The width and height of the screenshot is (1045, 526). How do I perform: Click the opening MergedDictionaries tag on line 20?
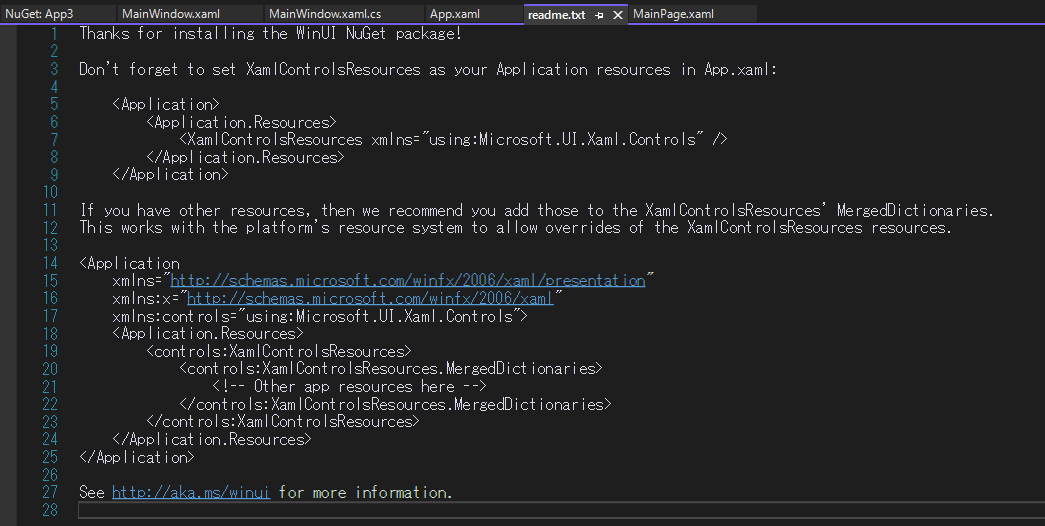(x=391, y=369)
